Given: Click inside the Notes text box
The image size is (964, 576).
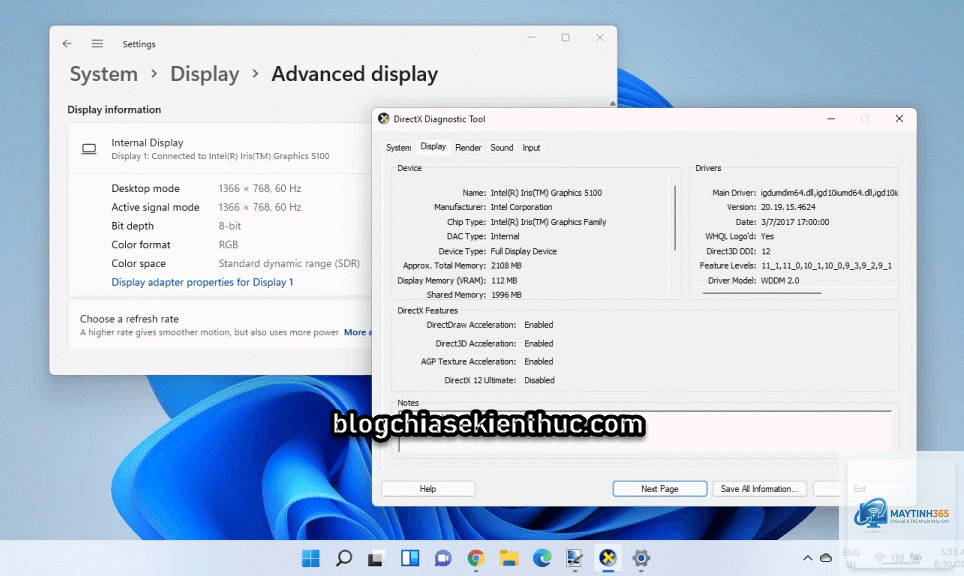Looking at the screenshot, I should 644,432.
